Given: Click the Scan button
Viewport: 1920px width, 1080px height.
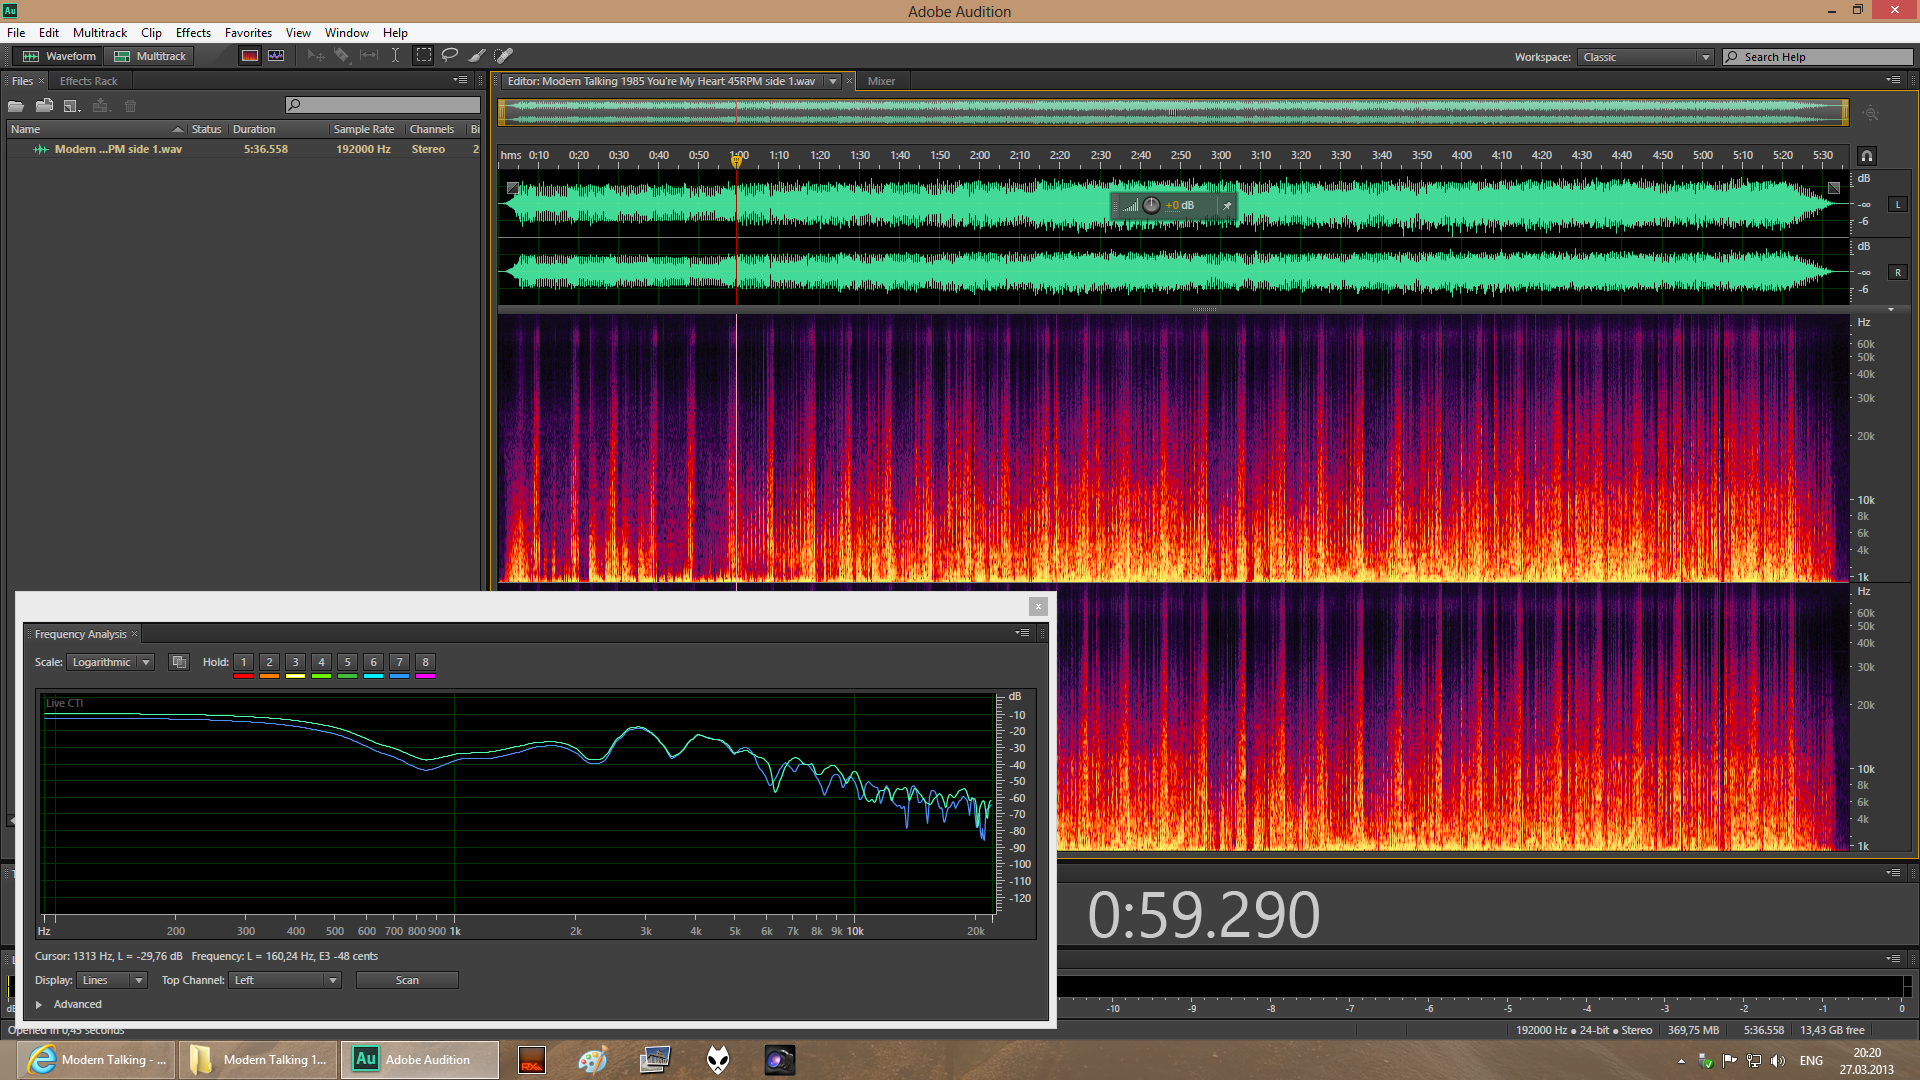Looking at the screenshot, I should (407, 980).
